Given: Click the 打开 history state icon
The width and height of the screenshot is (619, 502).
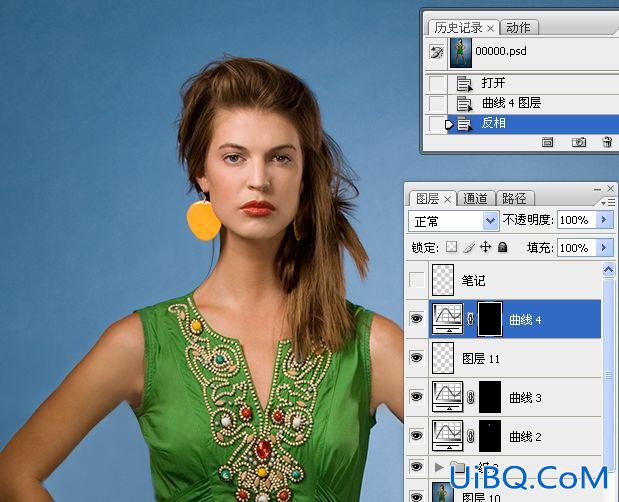Looking at the screenshot, I should tap(464, 84).
